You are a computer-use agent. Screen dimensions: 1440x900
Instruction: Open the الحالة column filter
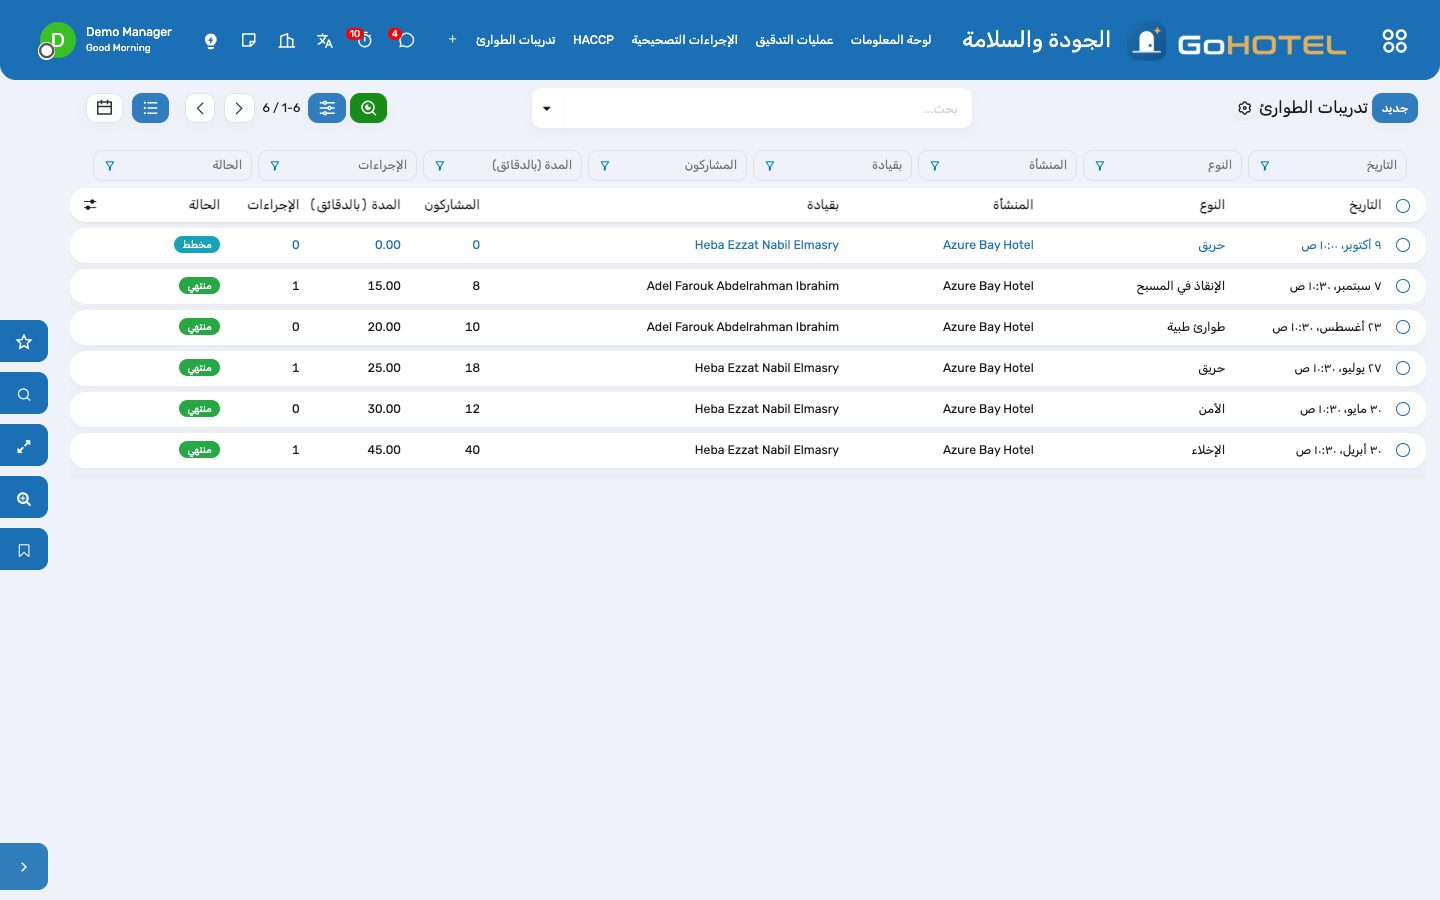(173, 165)
